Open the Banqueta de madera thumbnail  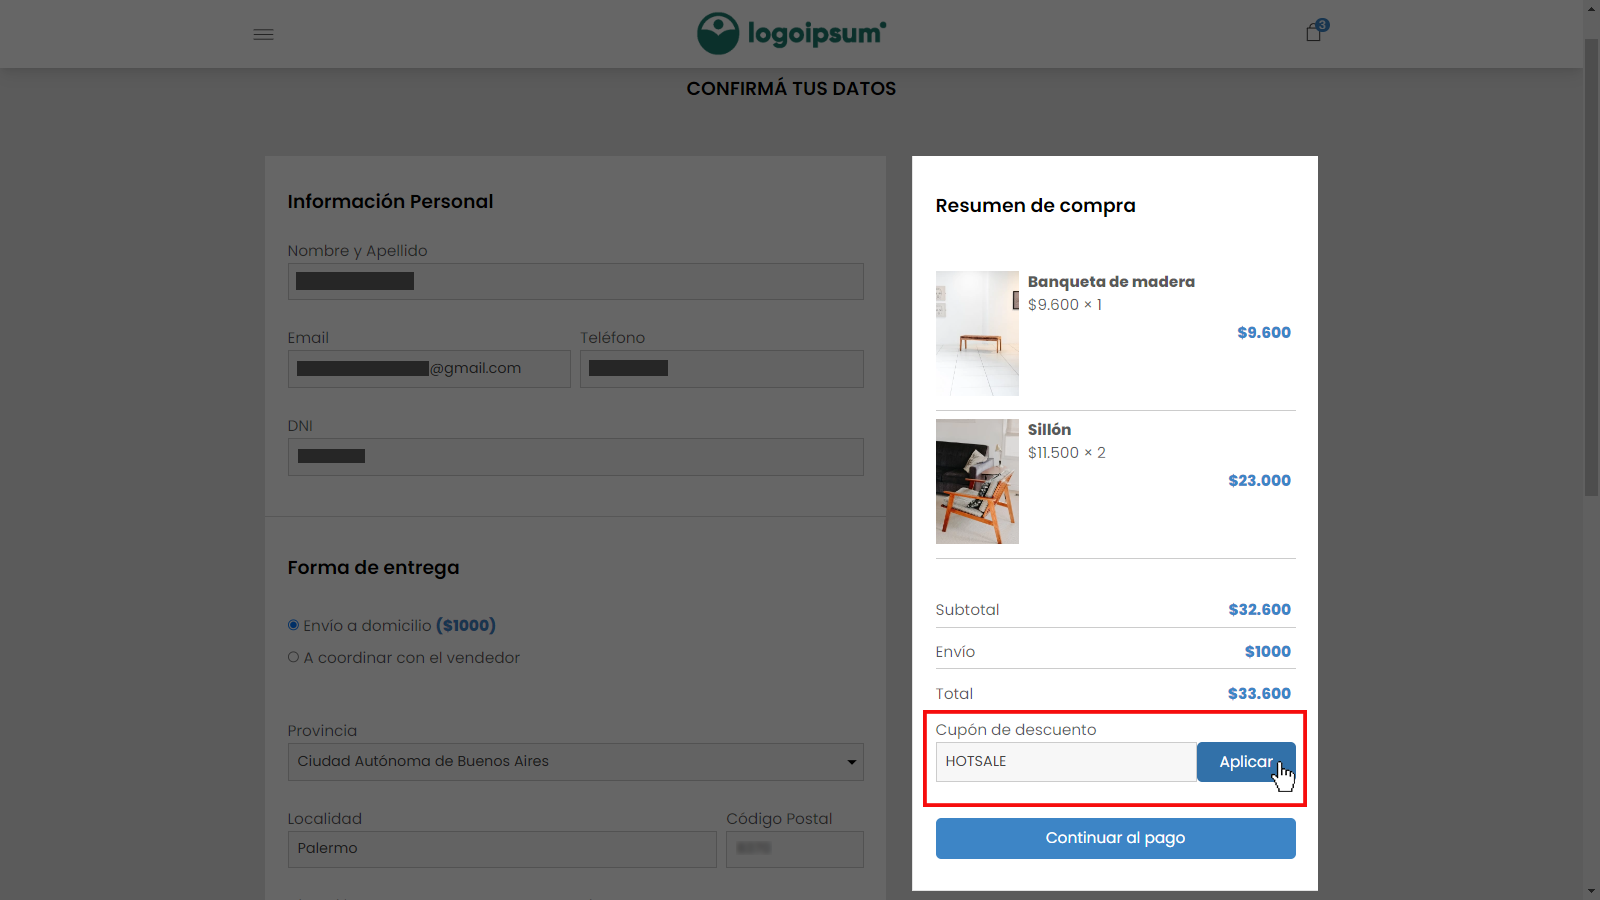pos(977,333)
